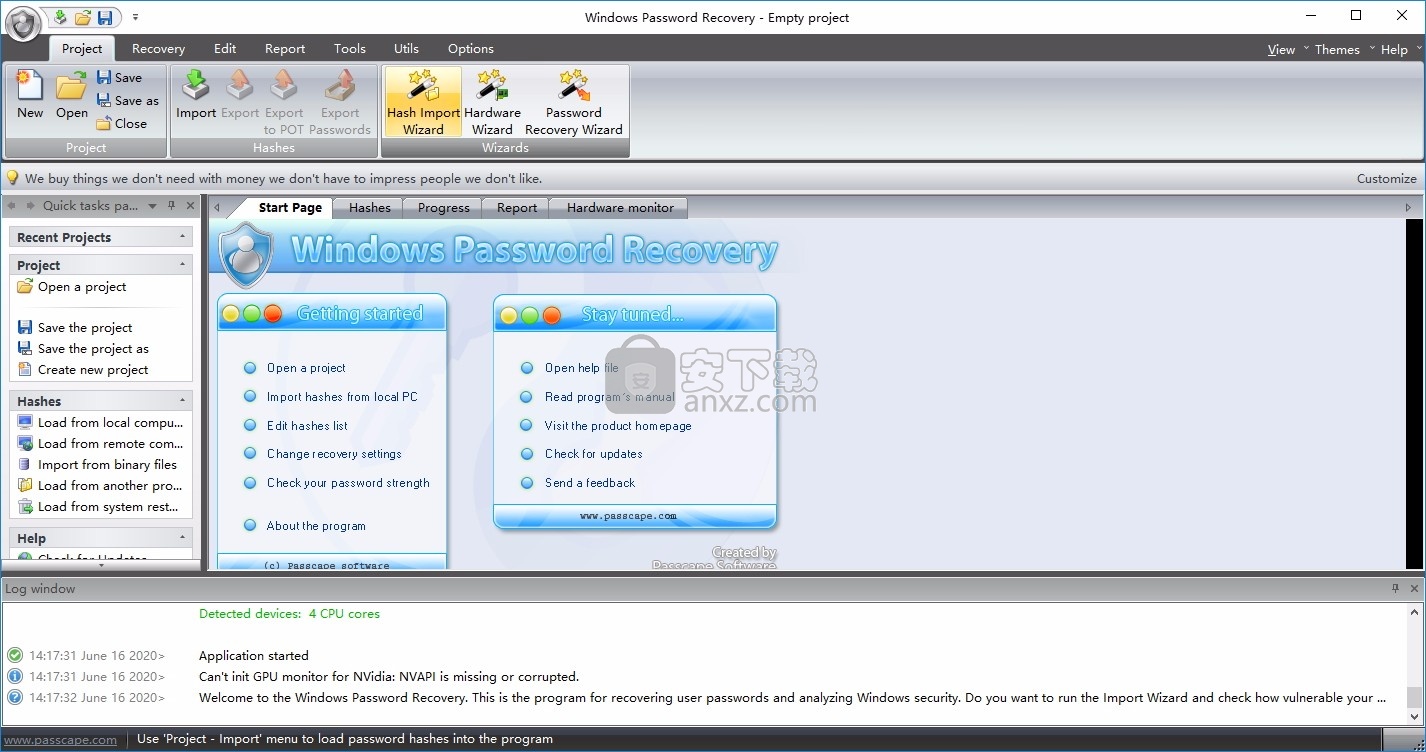Image resolution: width=1426 pixels, height=752 pixels.
Task: Click Edit hashes list on start page
Action: click(307, 425)
